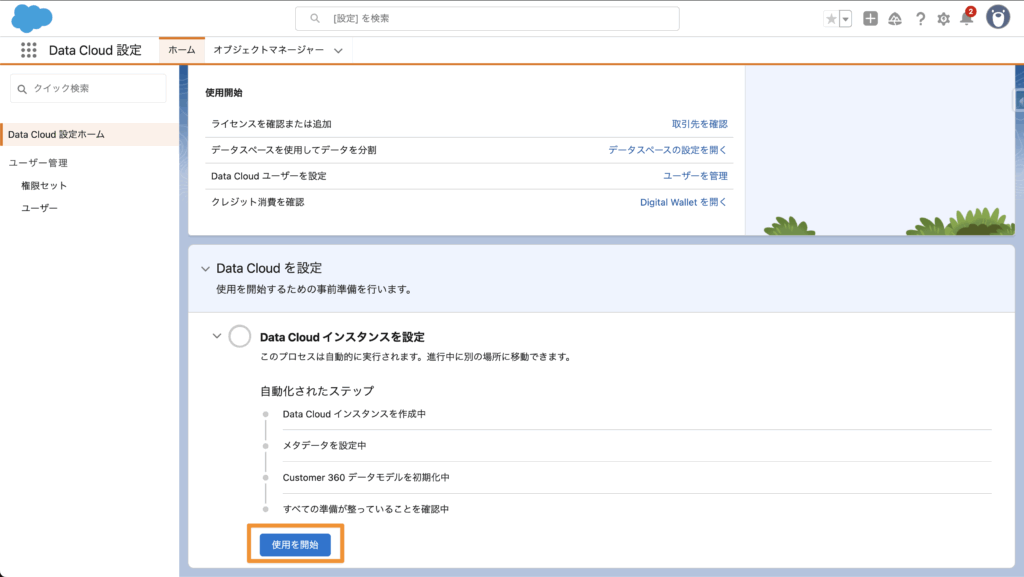
Task: Click the favorites star icon
Action: pyautogui.click(x=831, y=19)
